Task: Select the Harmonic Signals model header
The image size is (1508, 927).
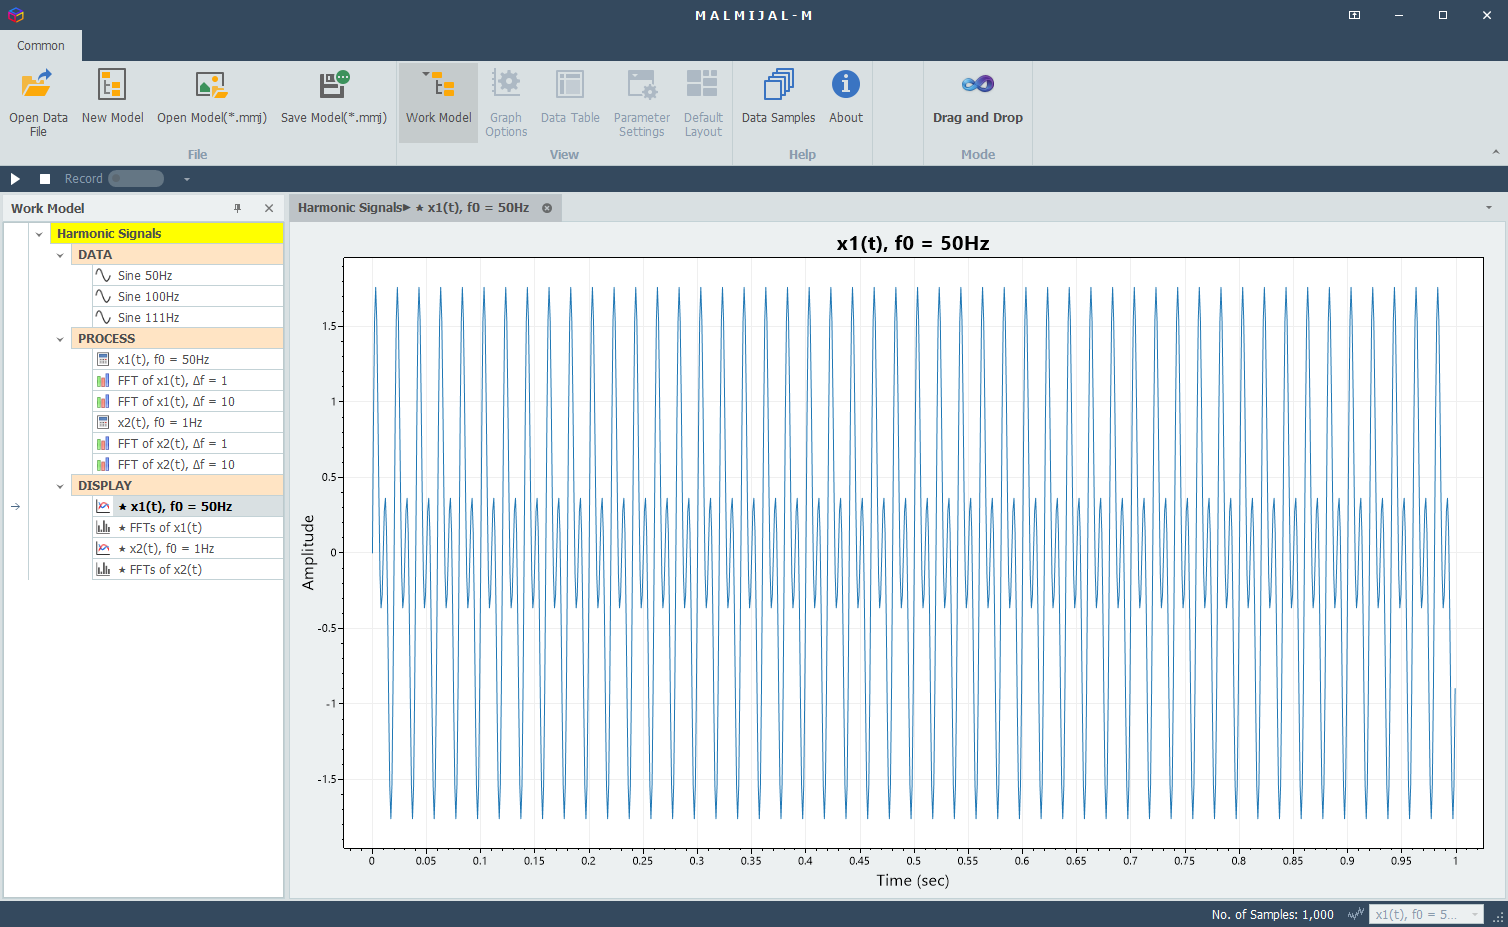Action: click(167, 234)
